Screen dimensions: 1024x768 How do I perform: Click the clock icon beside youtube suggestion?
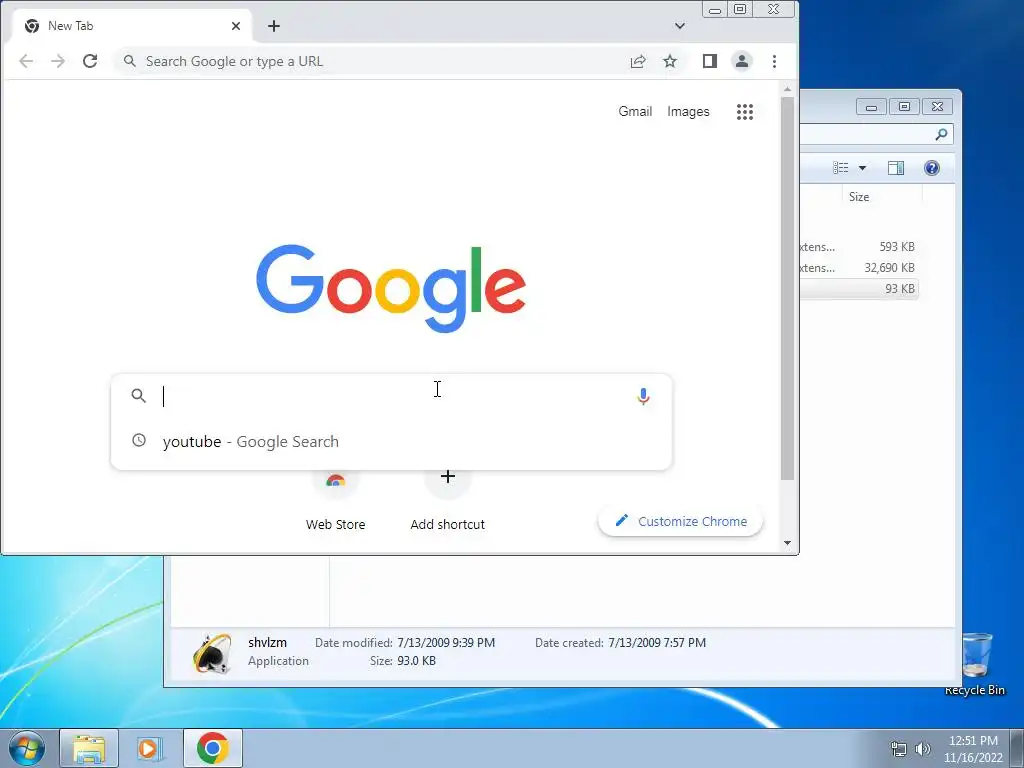tap(139, 440)
